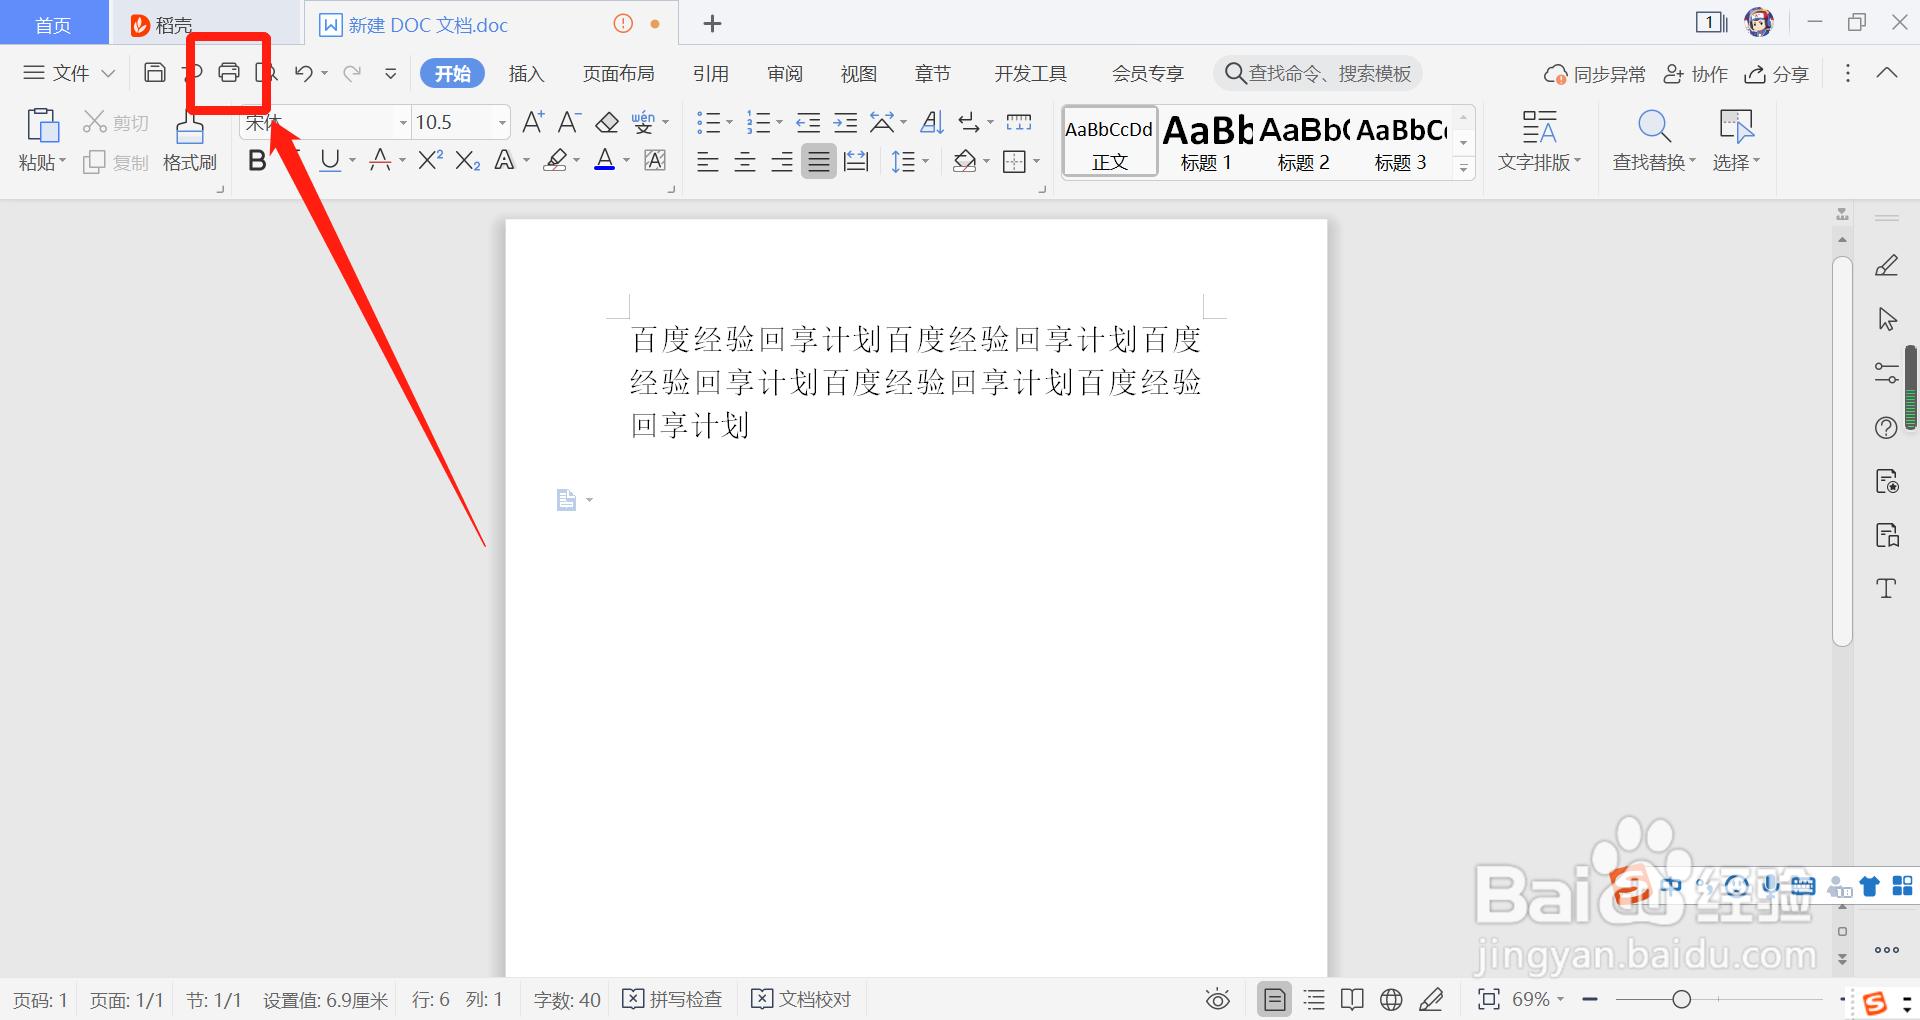Switch to the 页面布局 ribbon tab
Screen dimensions: 1920x1020
[619, 73]
